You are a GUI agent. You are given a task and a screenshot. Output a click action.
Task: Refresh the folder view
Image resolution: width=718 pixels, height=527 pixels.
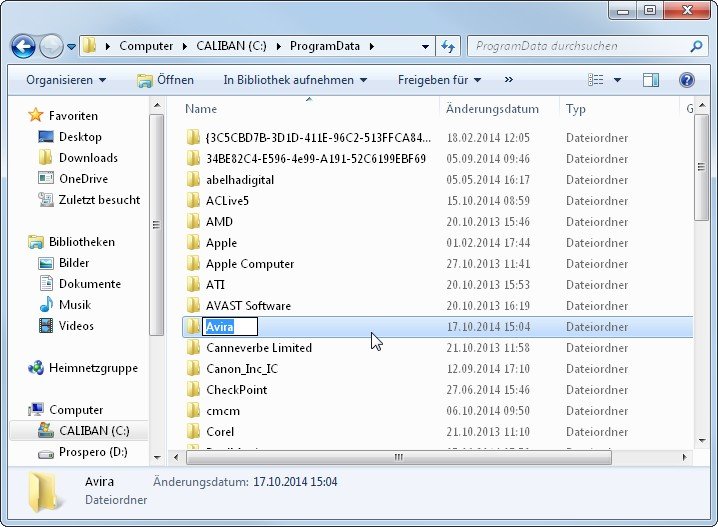tap(447, 46)
